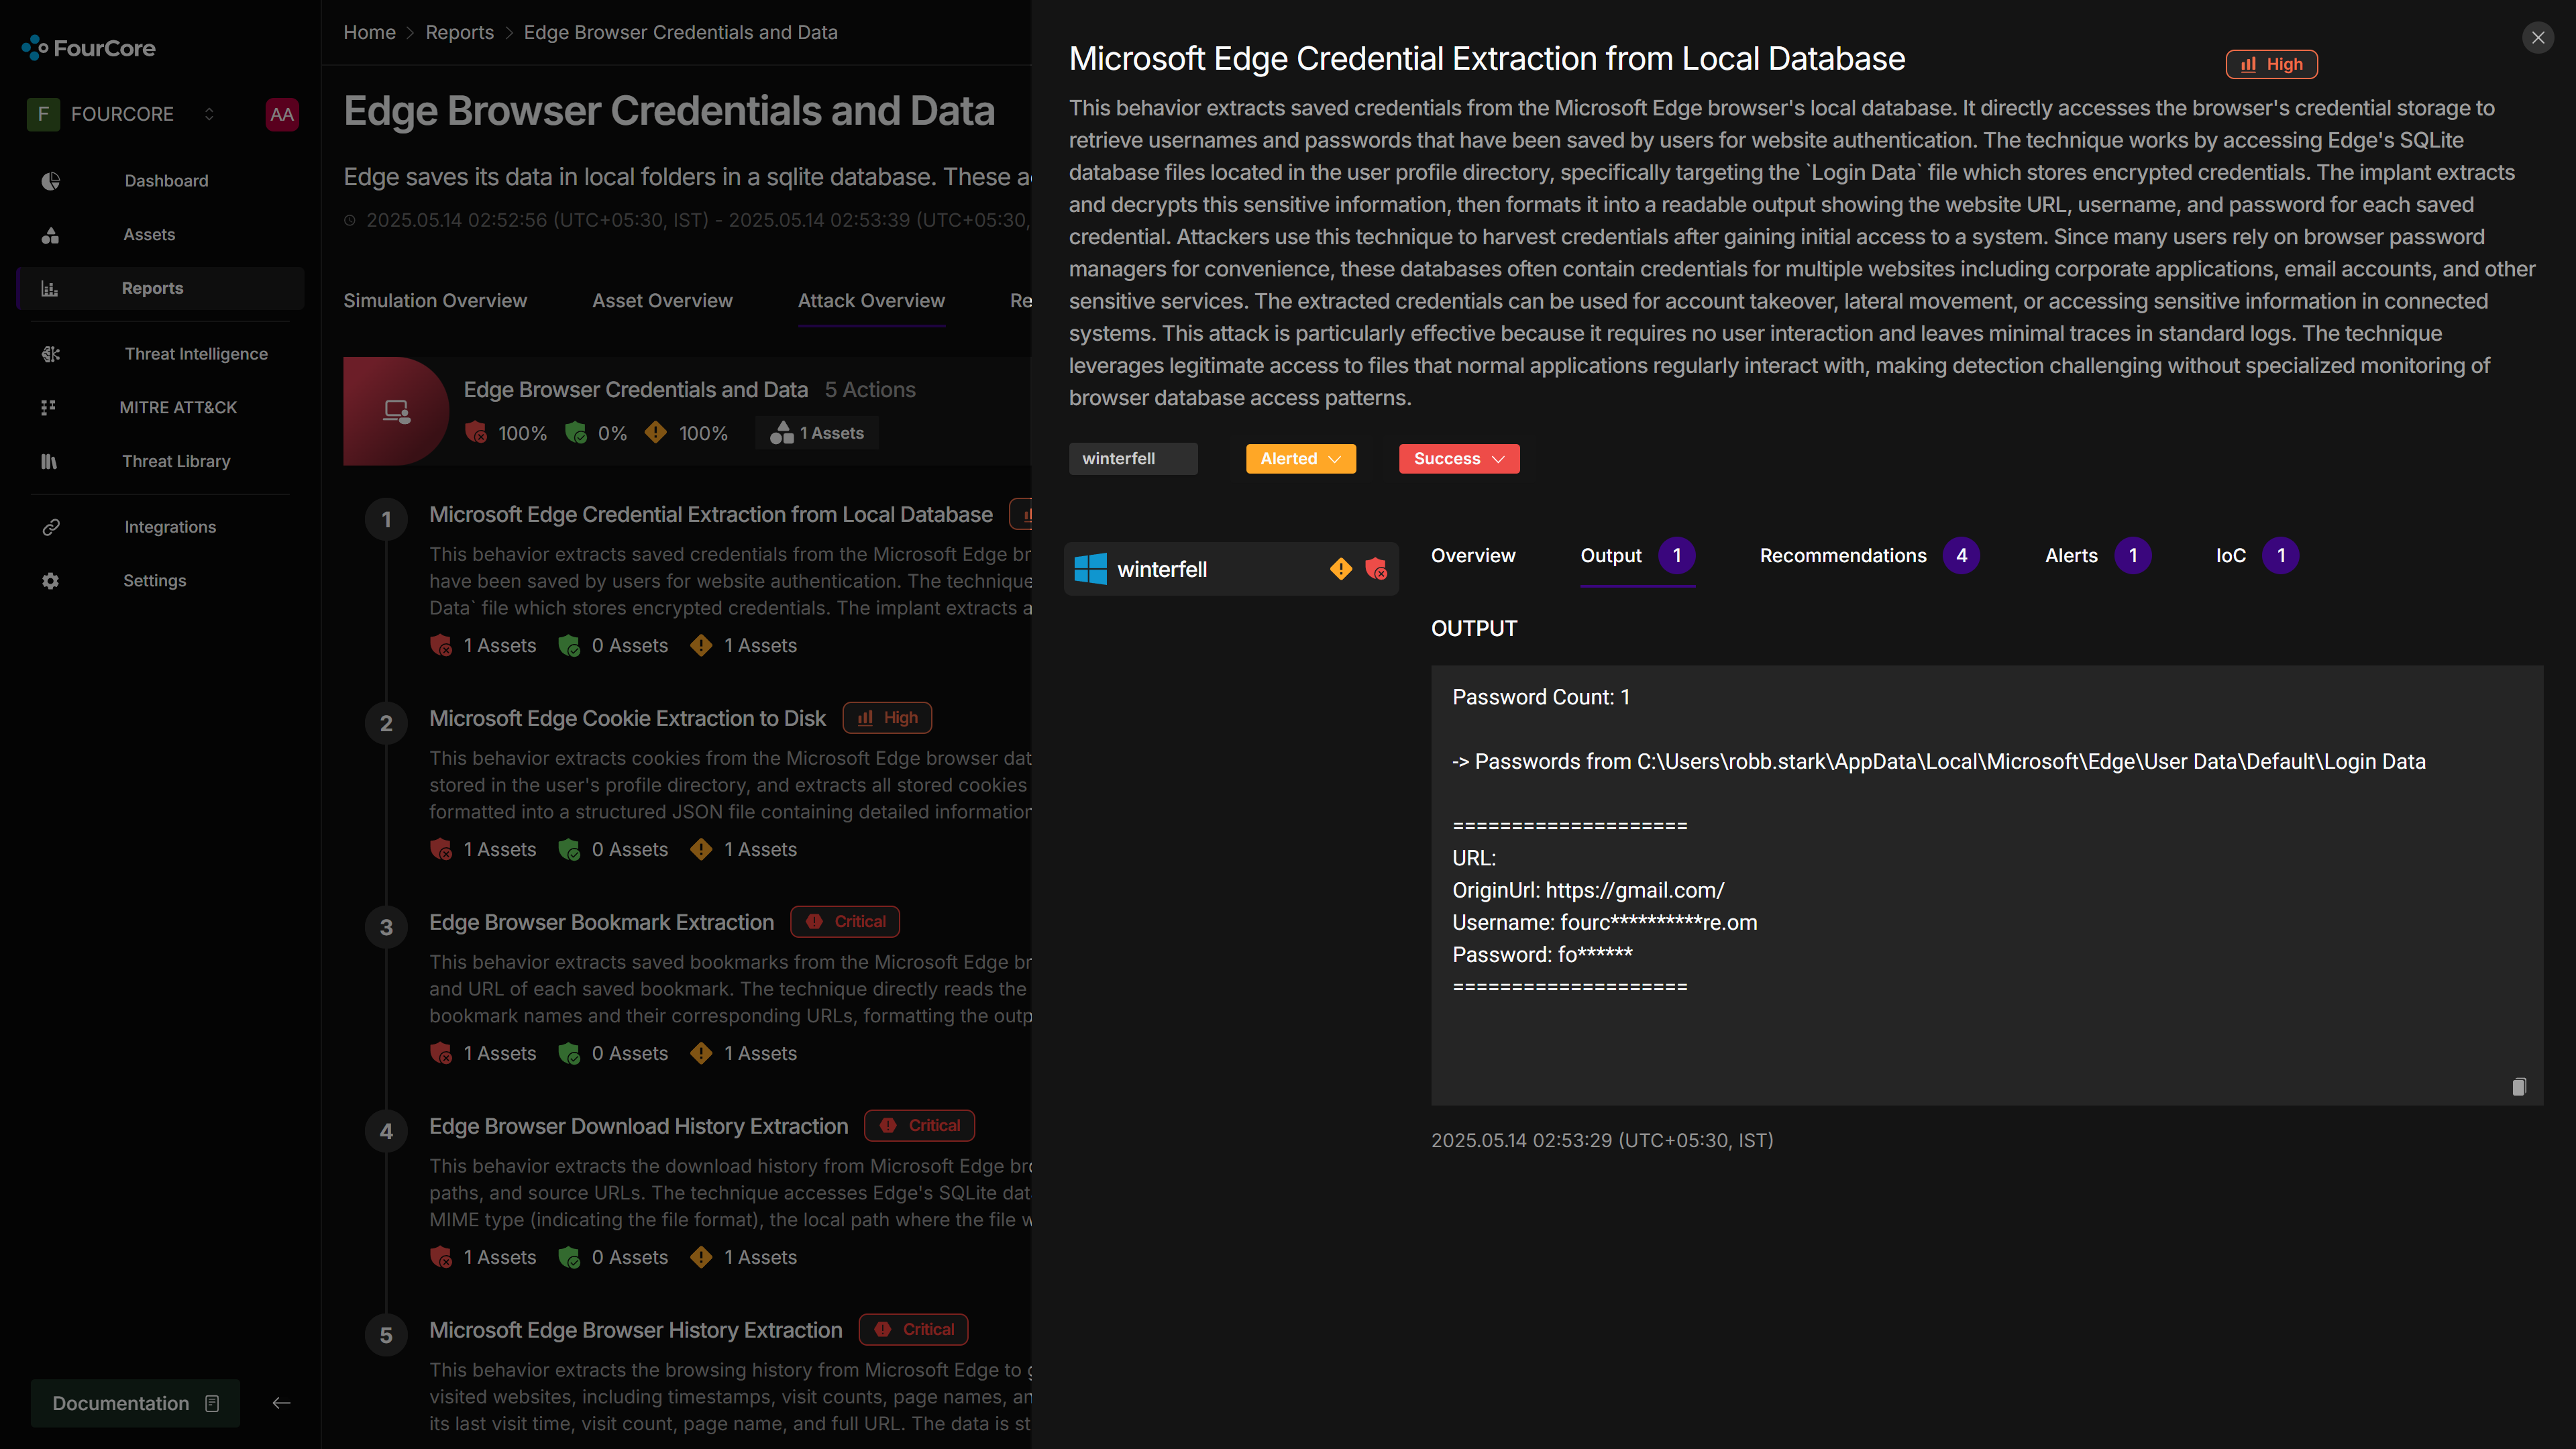Viewport: 2576px width, 1449px height.
Task: Open the Recommendations tab
Action: click(x=1869, y=556)
